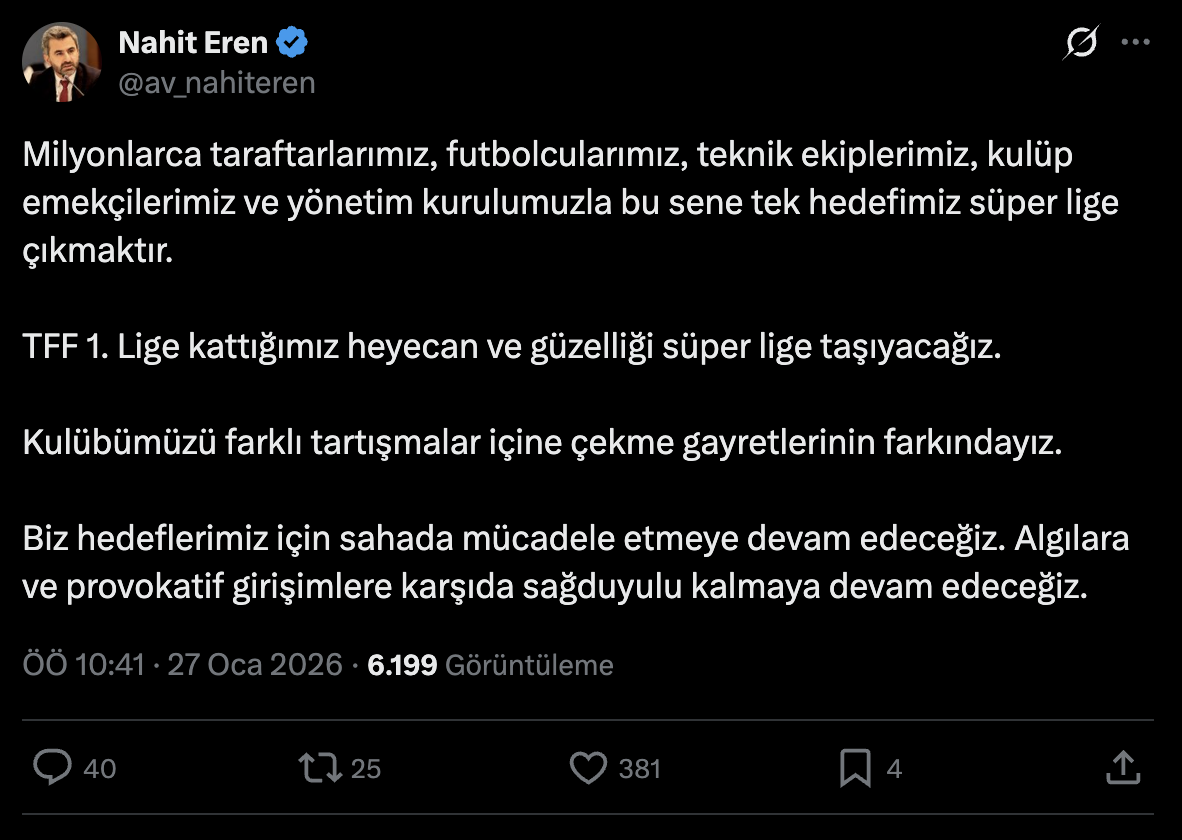The image size is (1182, 840).
Task: Click the reply count 40
Action: [99, 768]
